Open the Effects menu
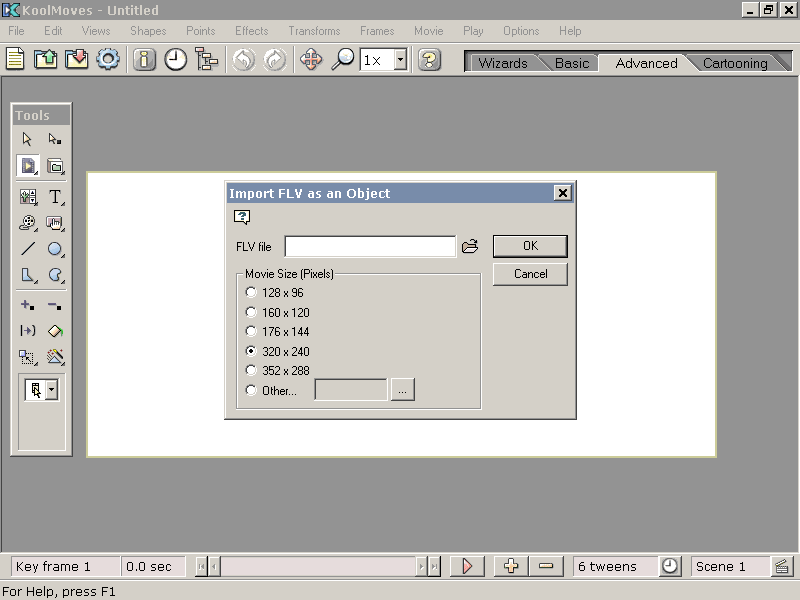This screenshot has width=800, height=600. pyautogui.click(x=252, y=31)
